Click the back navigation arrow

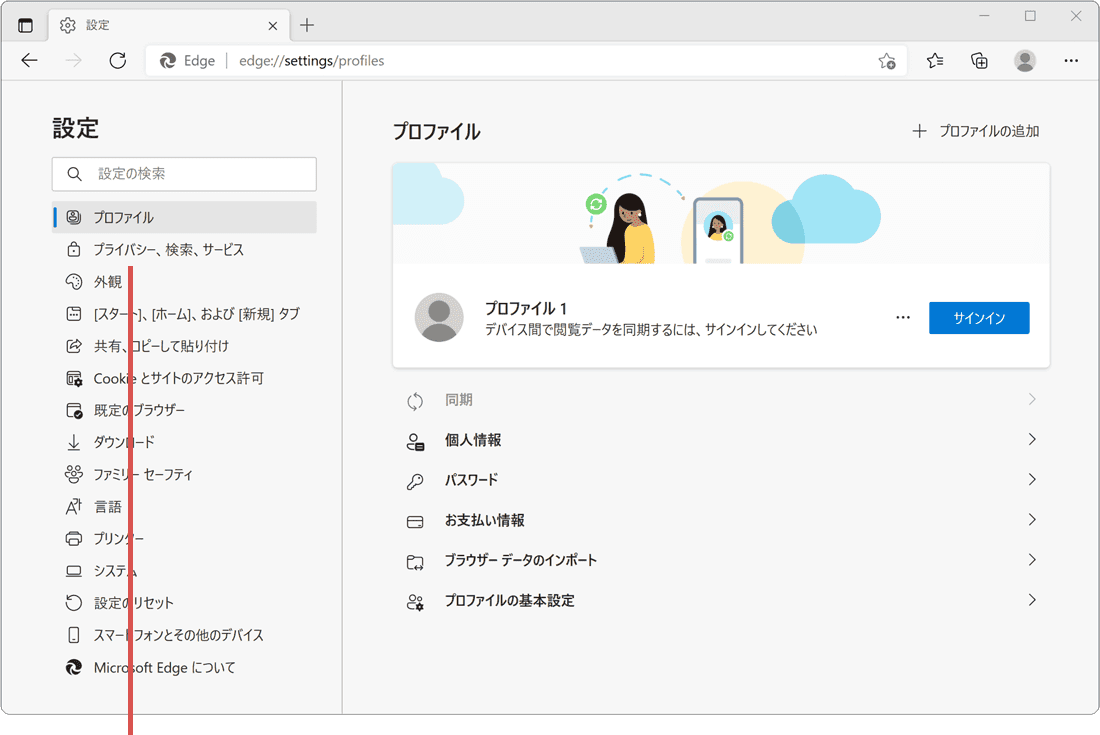click(x=29, y=61)
